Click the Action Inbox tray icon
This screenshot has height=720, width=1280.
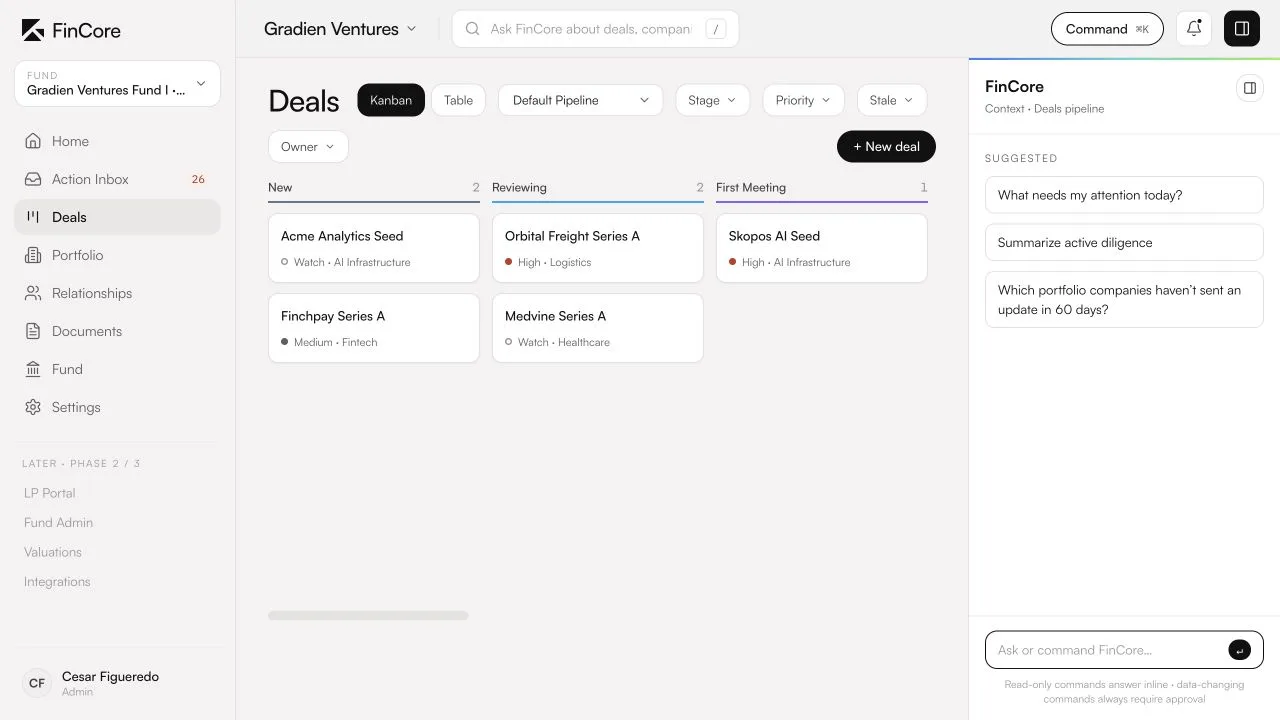33,179
